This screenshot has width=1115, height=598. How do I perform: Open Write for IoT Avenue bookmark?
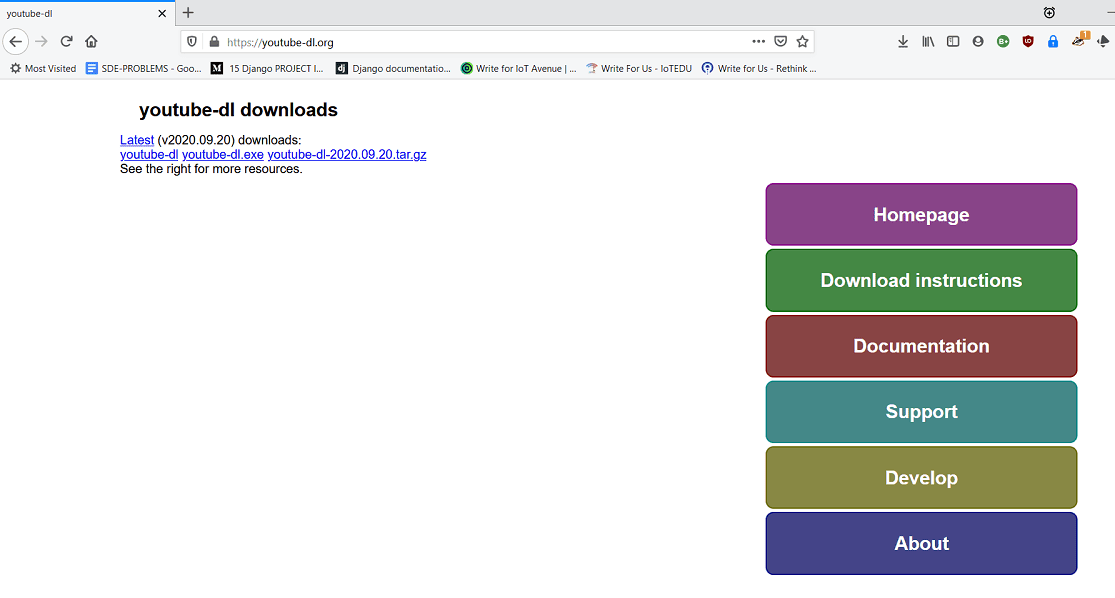(518, 68)
